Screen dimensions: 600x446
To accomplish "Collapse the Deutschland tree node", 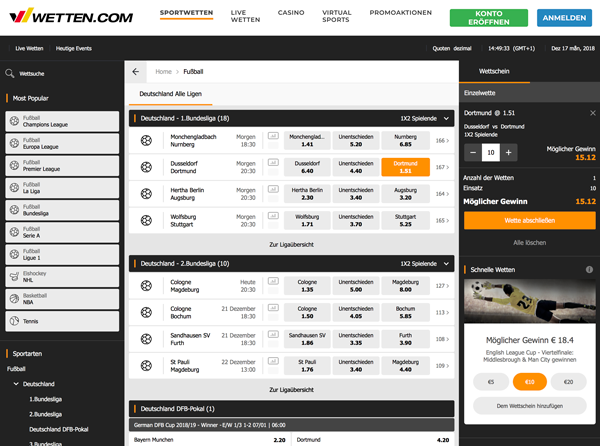I will [16, 384].
